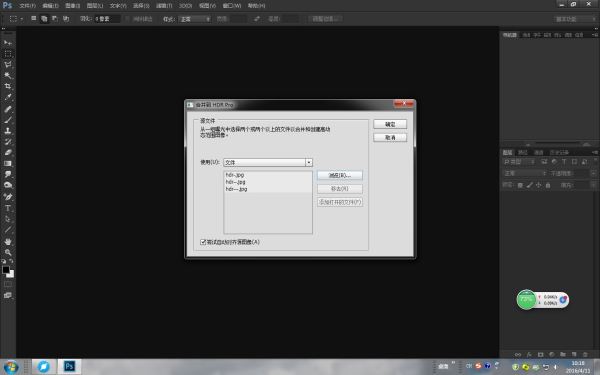Select the Brush tool
600x375 pixels.
click(8, 120)
